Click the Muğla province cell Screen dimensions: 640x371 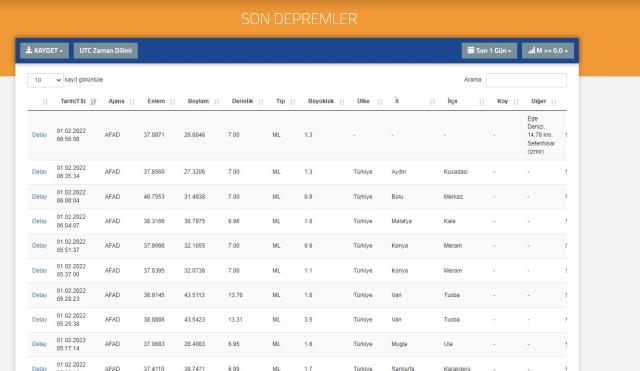point(399,344)
